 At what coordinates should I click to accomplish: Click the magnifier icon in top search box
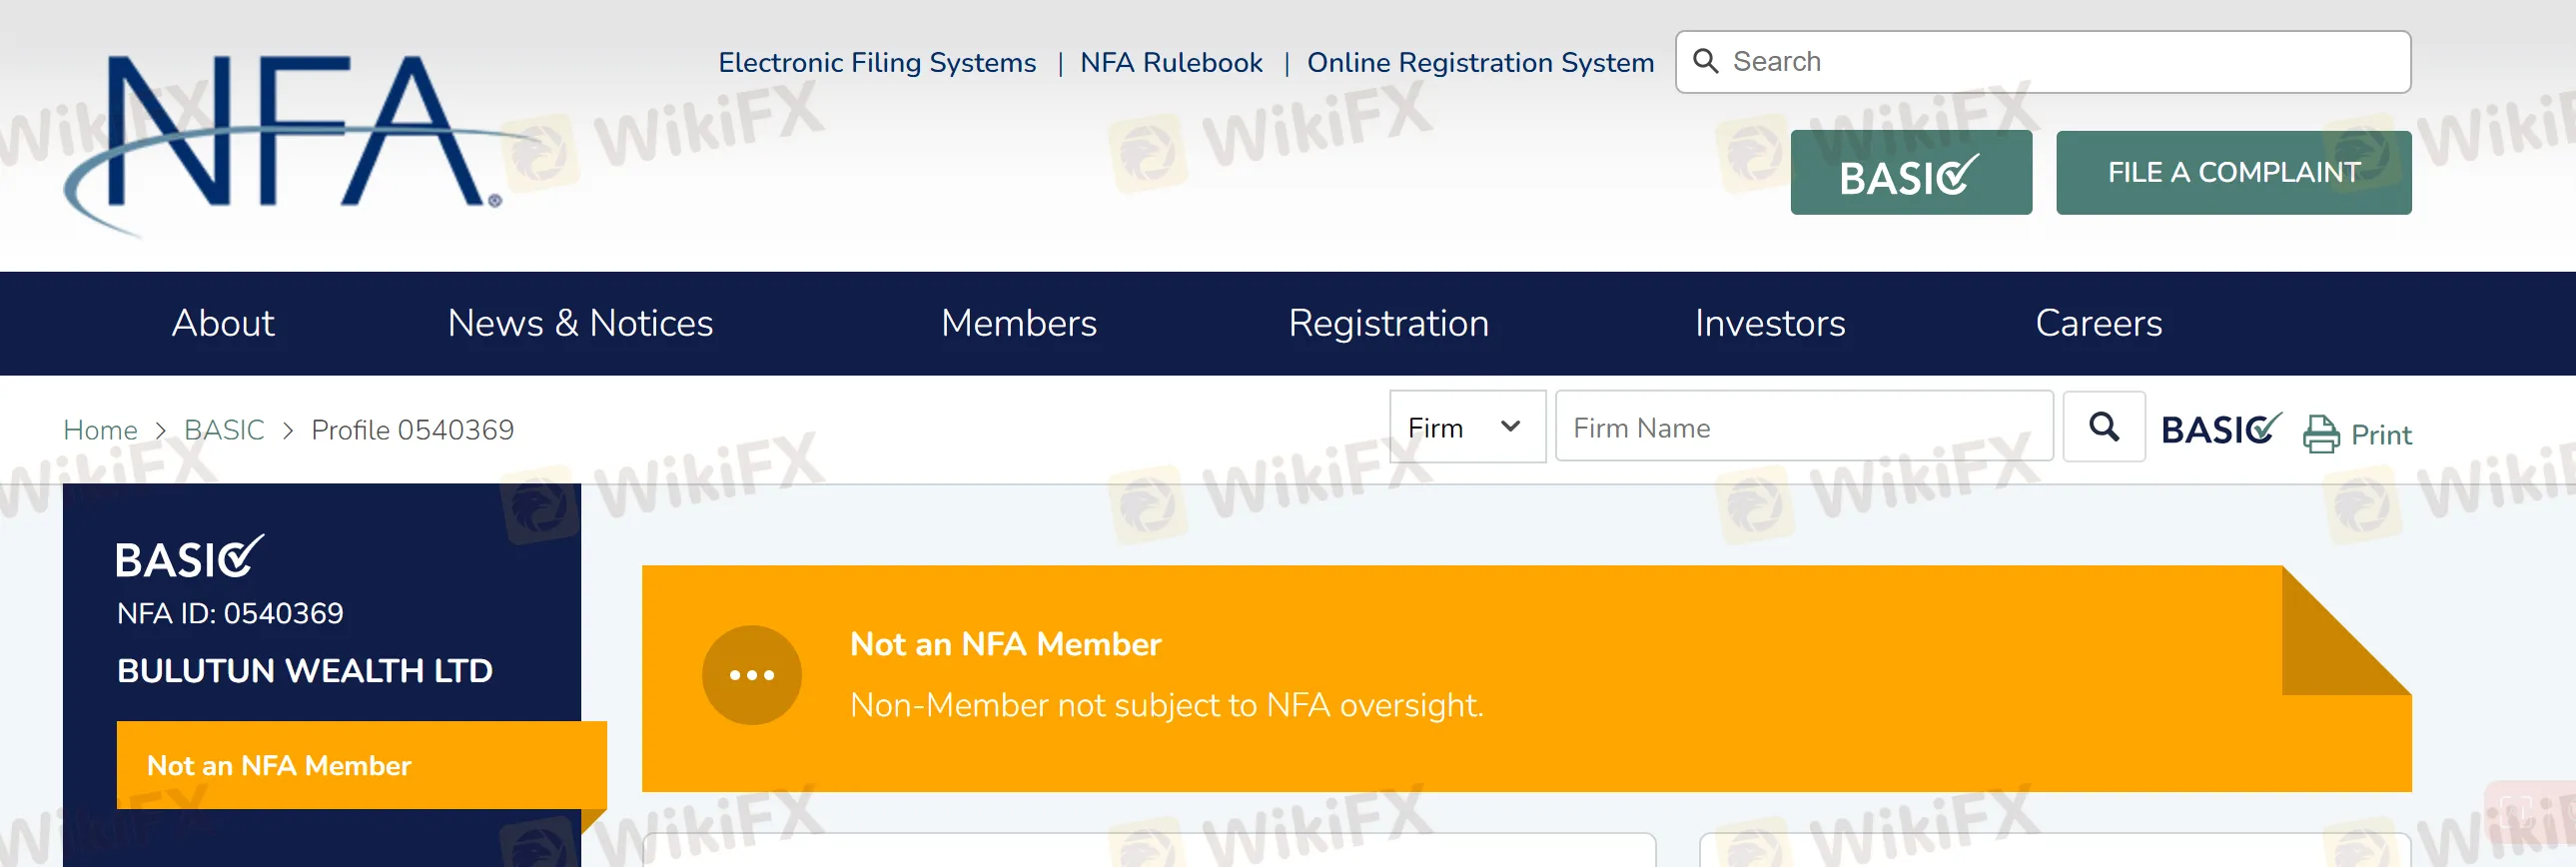(x=1705, y=62)
